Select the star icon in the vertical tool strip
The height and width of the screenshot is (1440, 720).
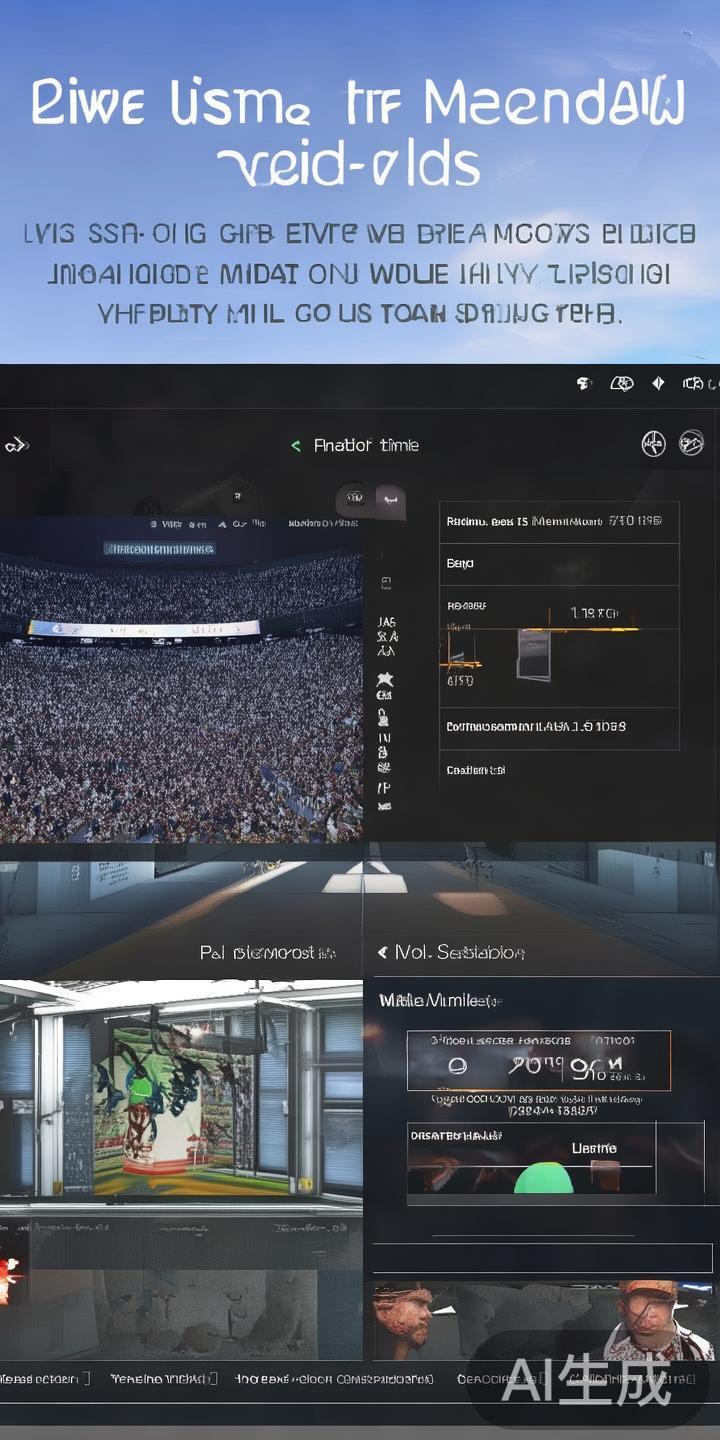pos(384,679)
